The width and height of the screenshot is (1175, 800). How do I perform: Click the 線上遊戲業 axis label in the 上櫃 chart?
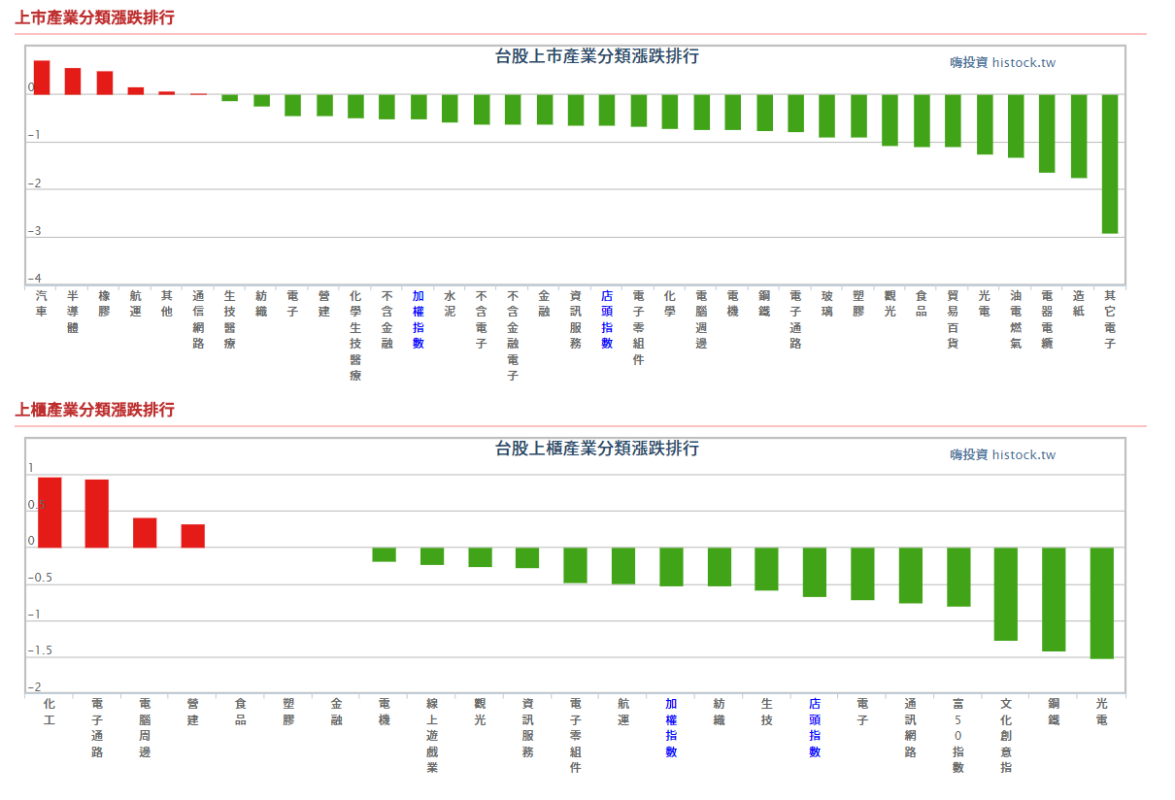click(432, 735)
